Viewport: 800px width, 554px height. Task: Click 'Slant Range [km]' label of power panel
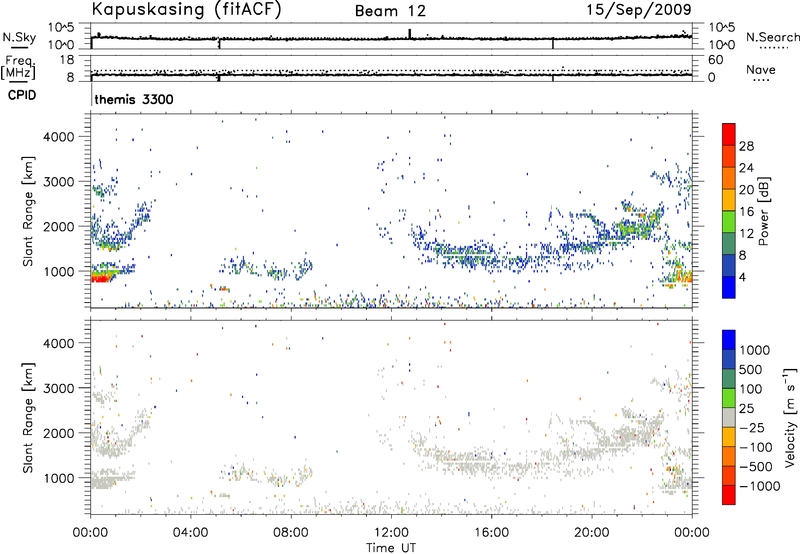[x=28, y=211]
